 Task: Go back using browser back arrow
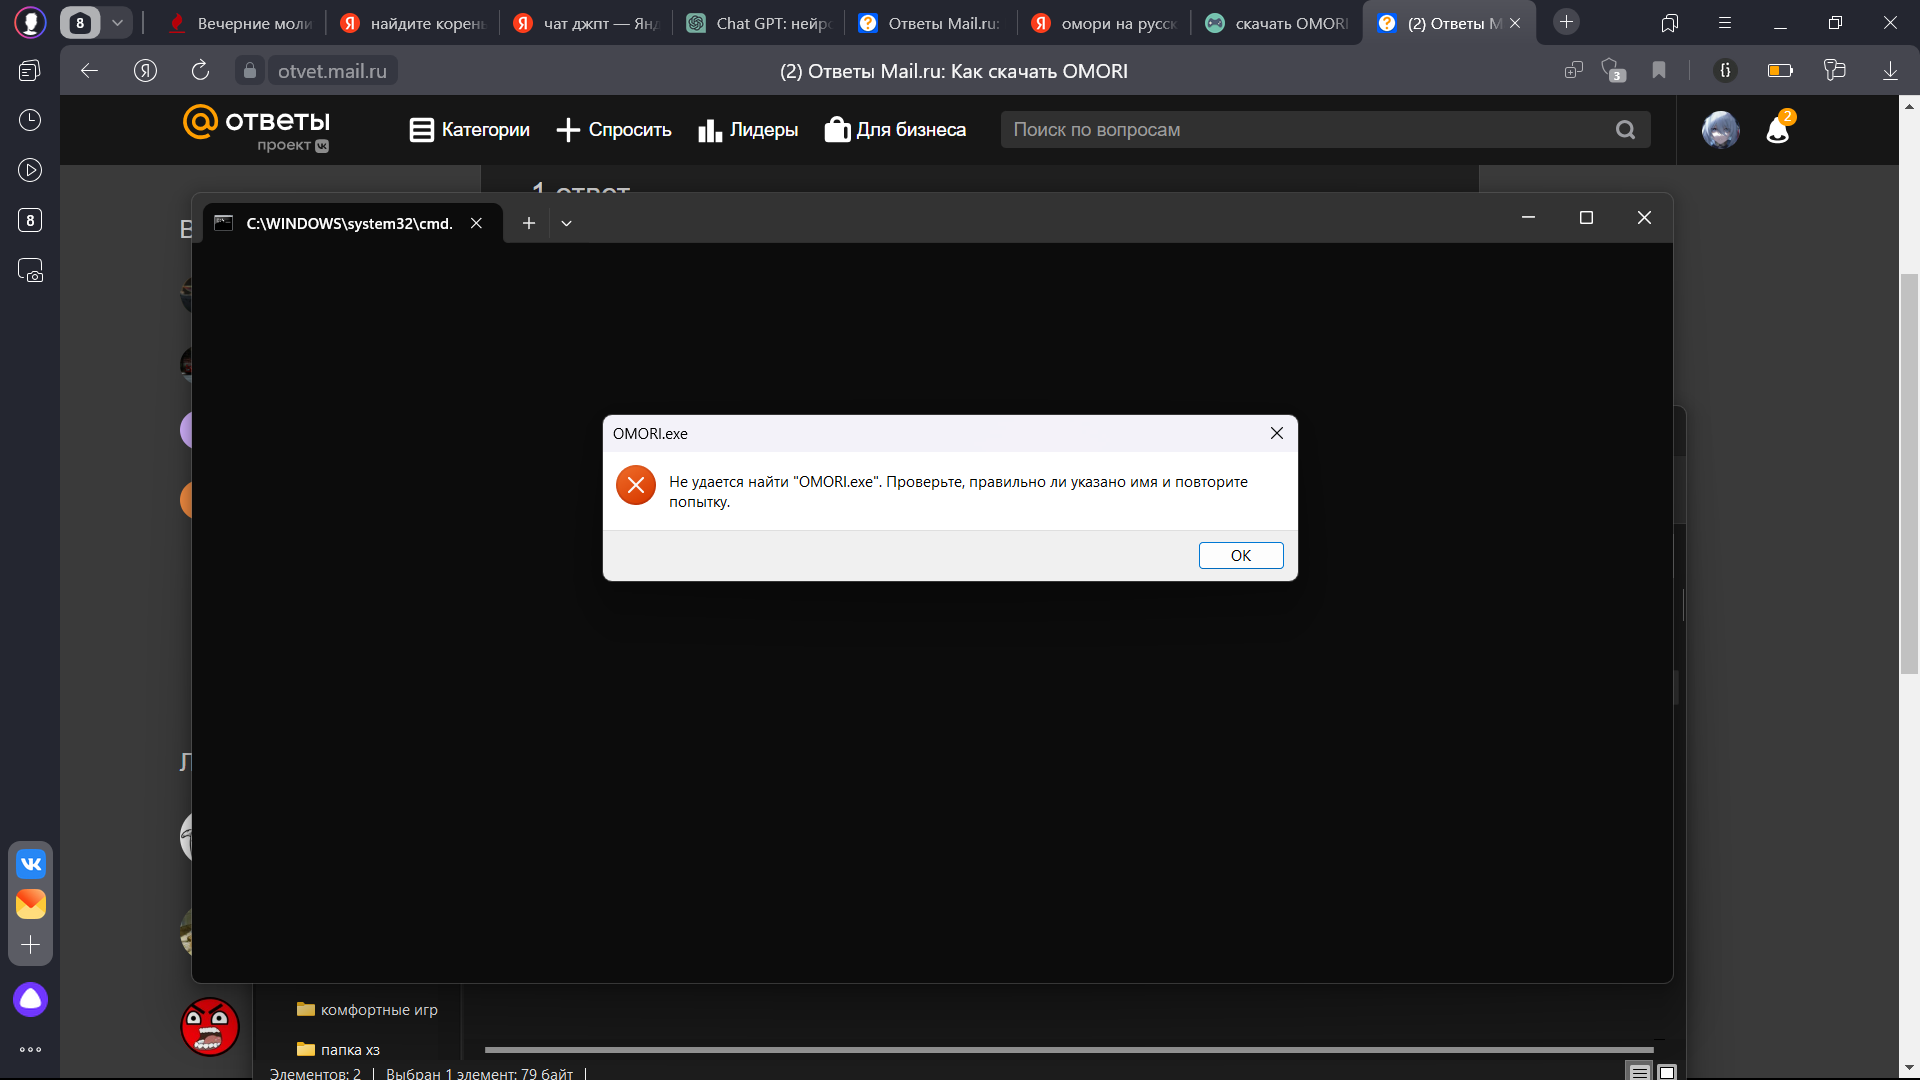[x=89, y=70]
